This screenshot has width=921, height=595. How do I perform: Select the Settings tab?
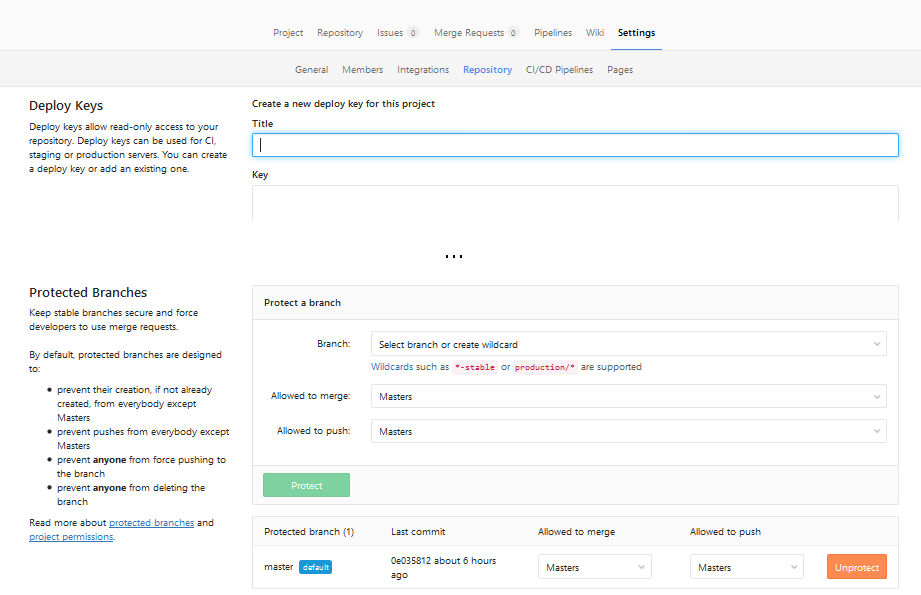[636, 33]
